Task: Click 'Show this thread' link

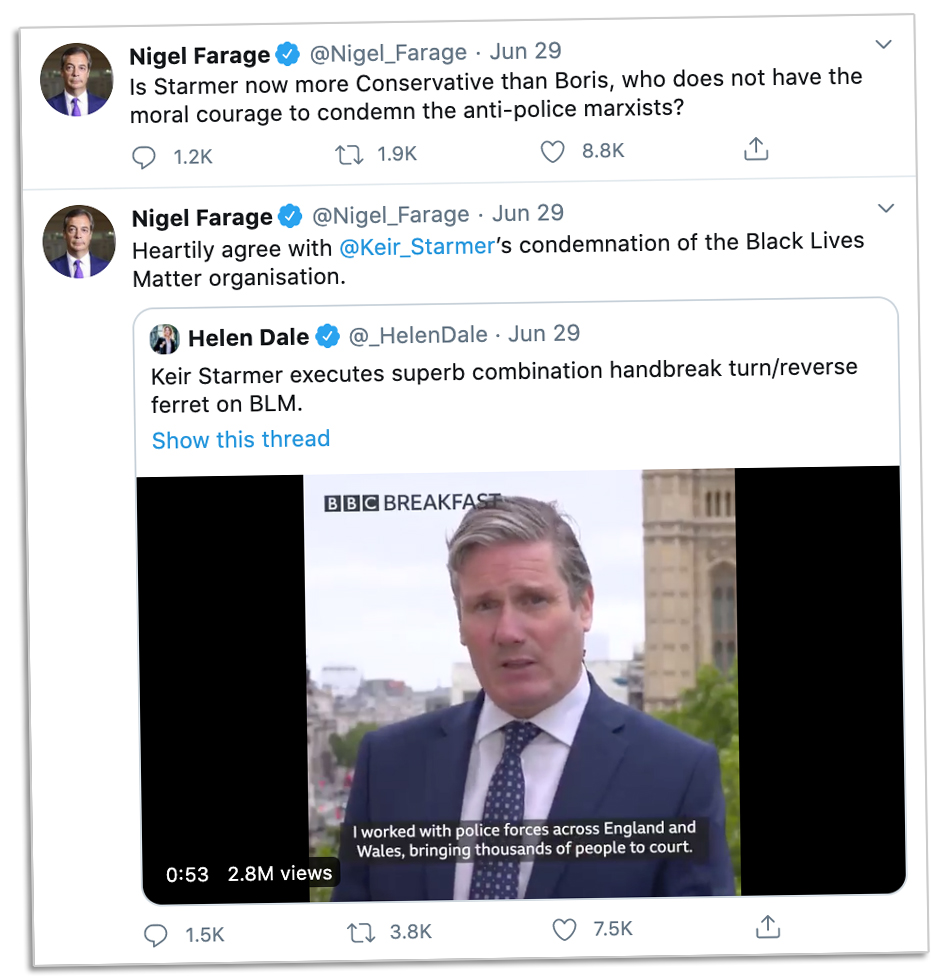Action: pos(240,440)
